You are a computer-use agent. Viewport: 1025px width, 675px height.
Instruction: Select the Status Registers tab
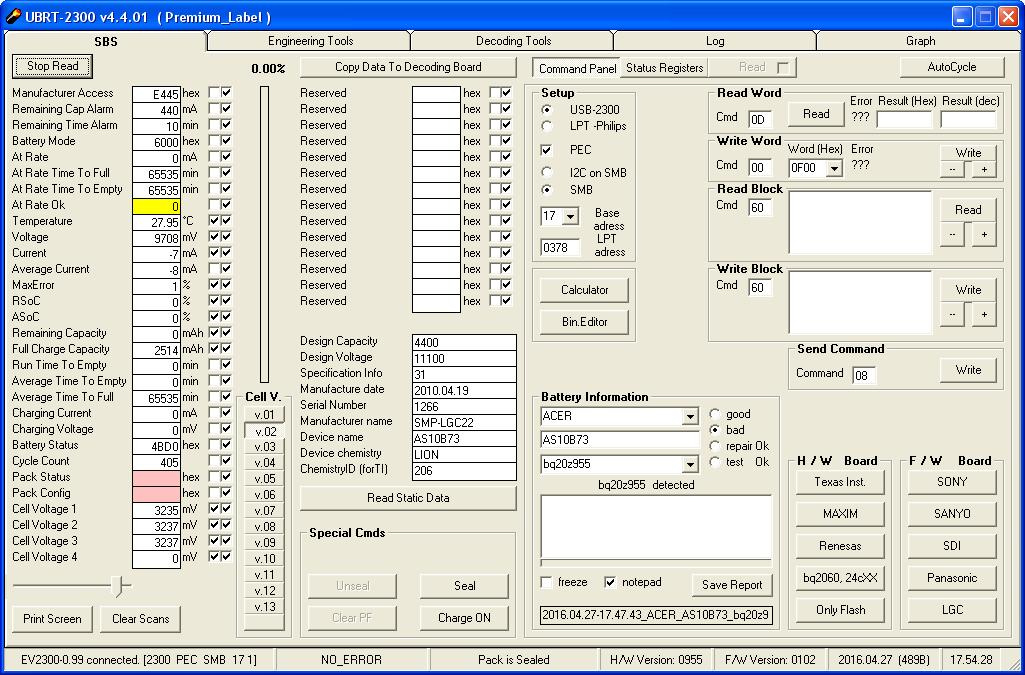[664, 67]
